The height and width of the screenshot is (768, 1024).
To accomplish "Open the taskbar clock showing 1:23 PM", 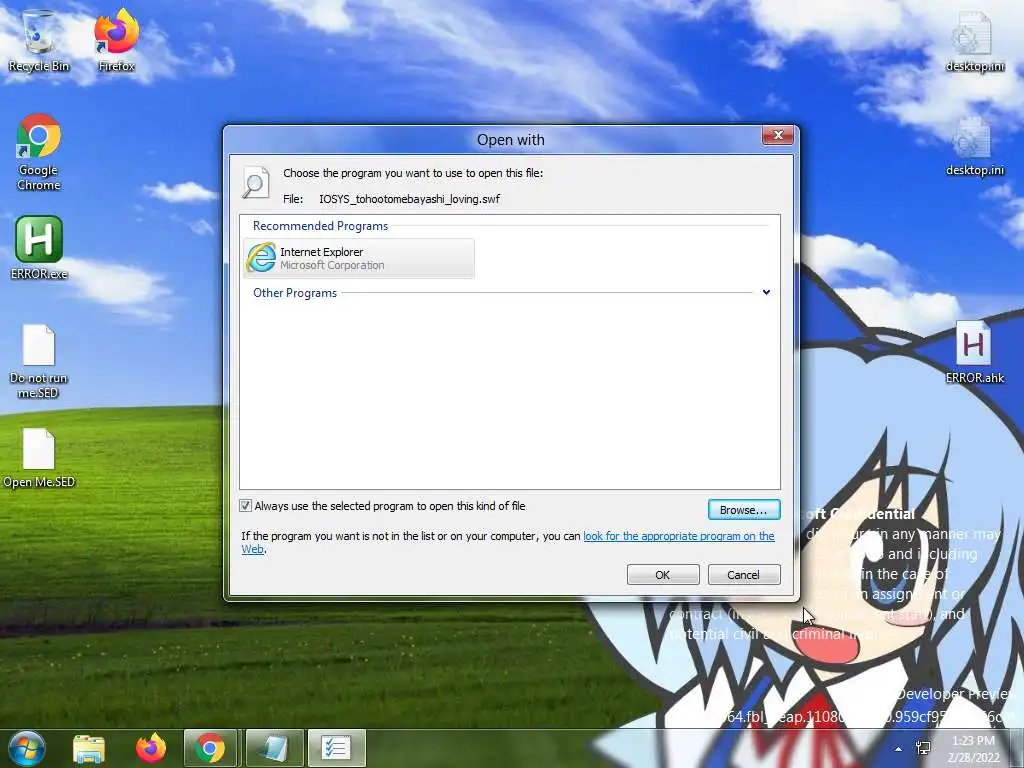I will (974, 748).
